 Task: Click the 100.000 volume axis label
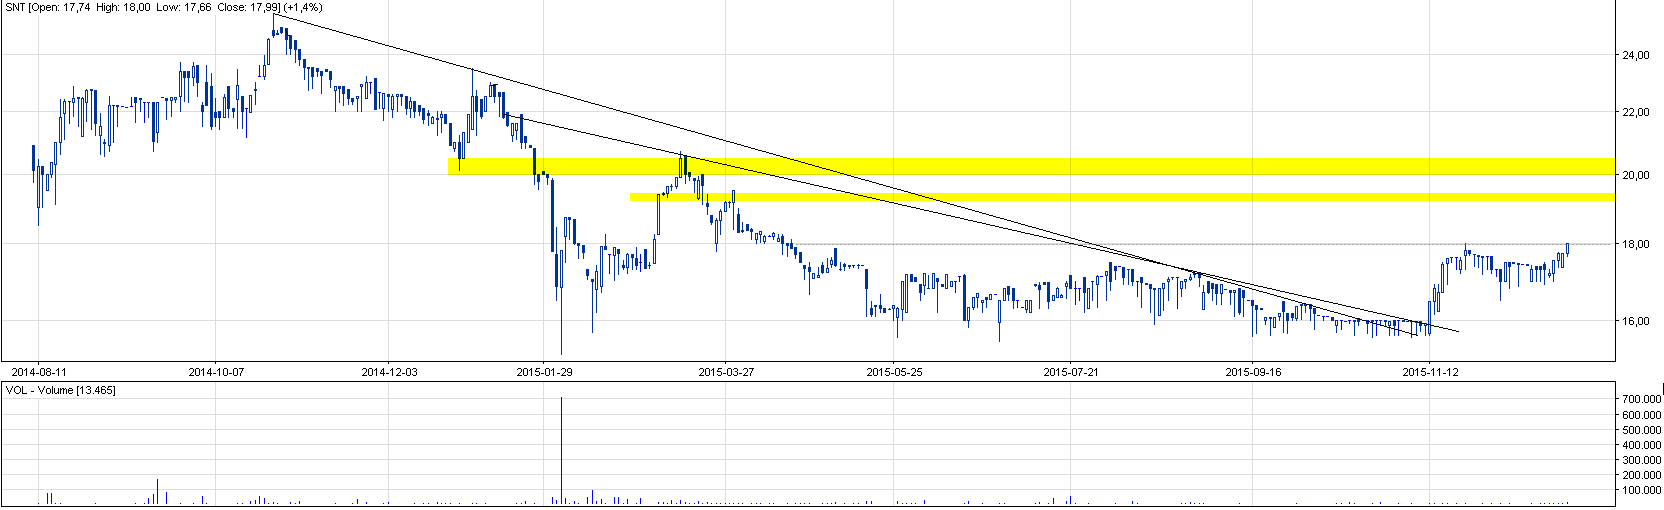point(1641,490)
